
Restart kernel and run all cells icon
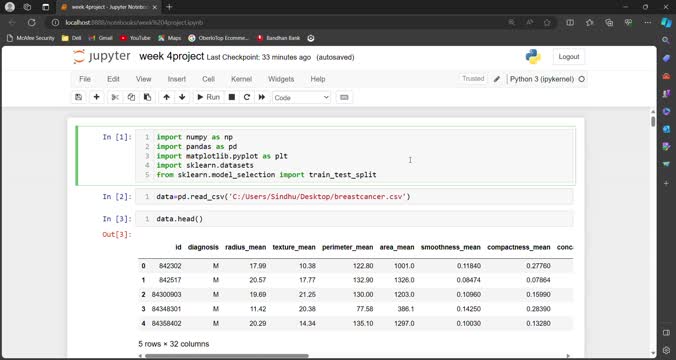click(262, 97)
